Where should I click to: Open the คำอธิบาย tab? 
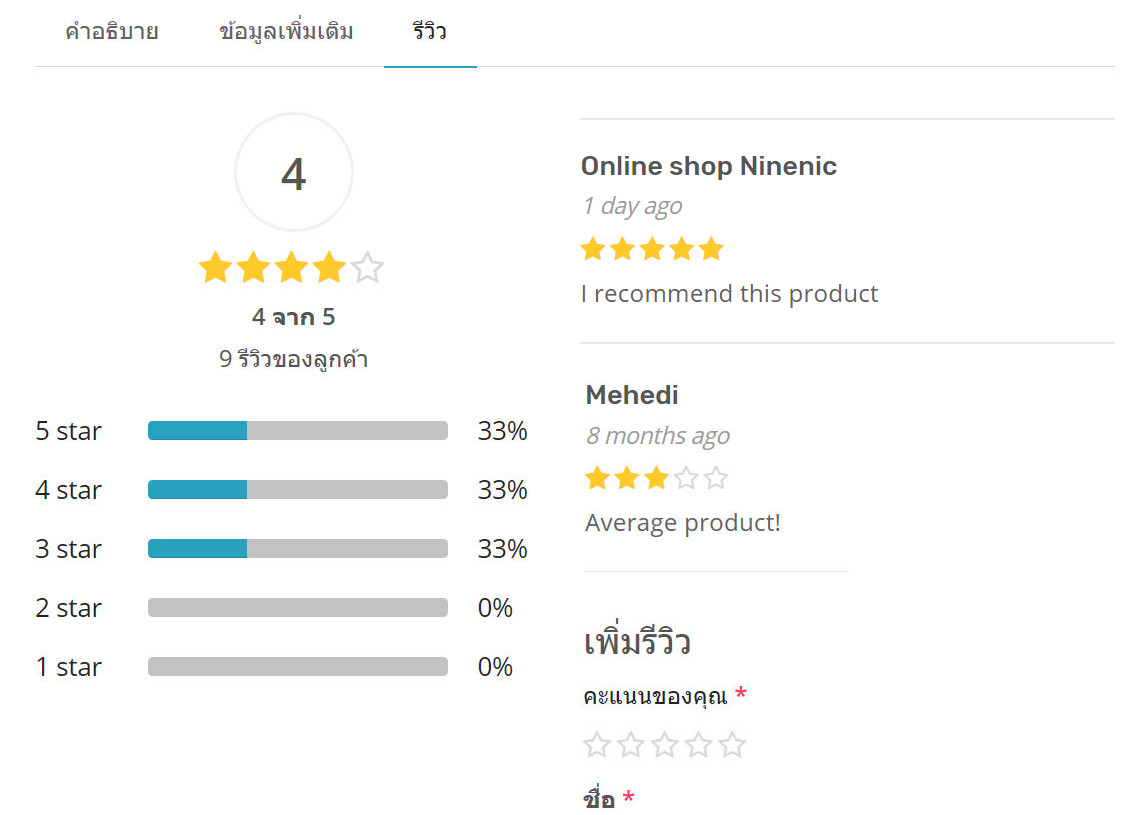click(x=112, y=31)
